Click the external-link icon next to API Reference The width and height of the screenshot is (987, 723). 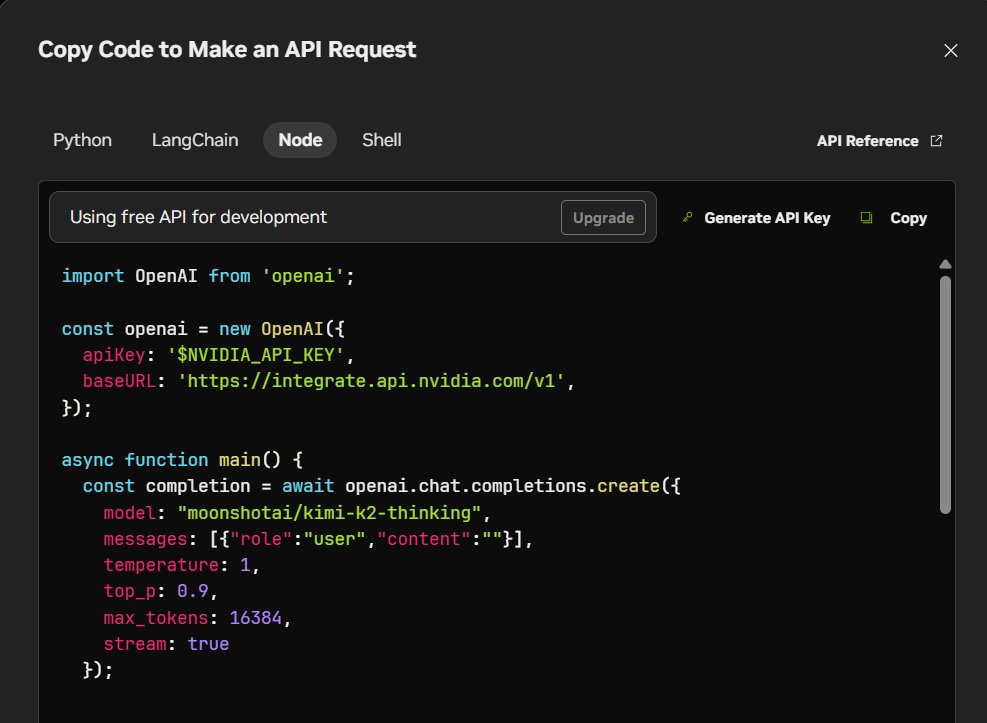(x=934, y=140)
